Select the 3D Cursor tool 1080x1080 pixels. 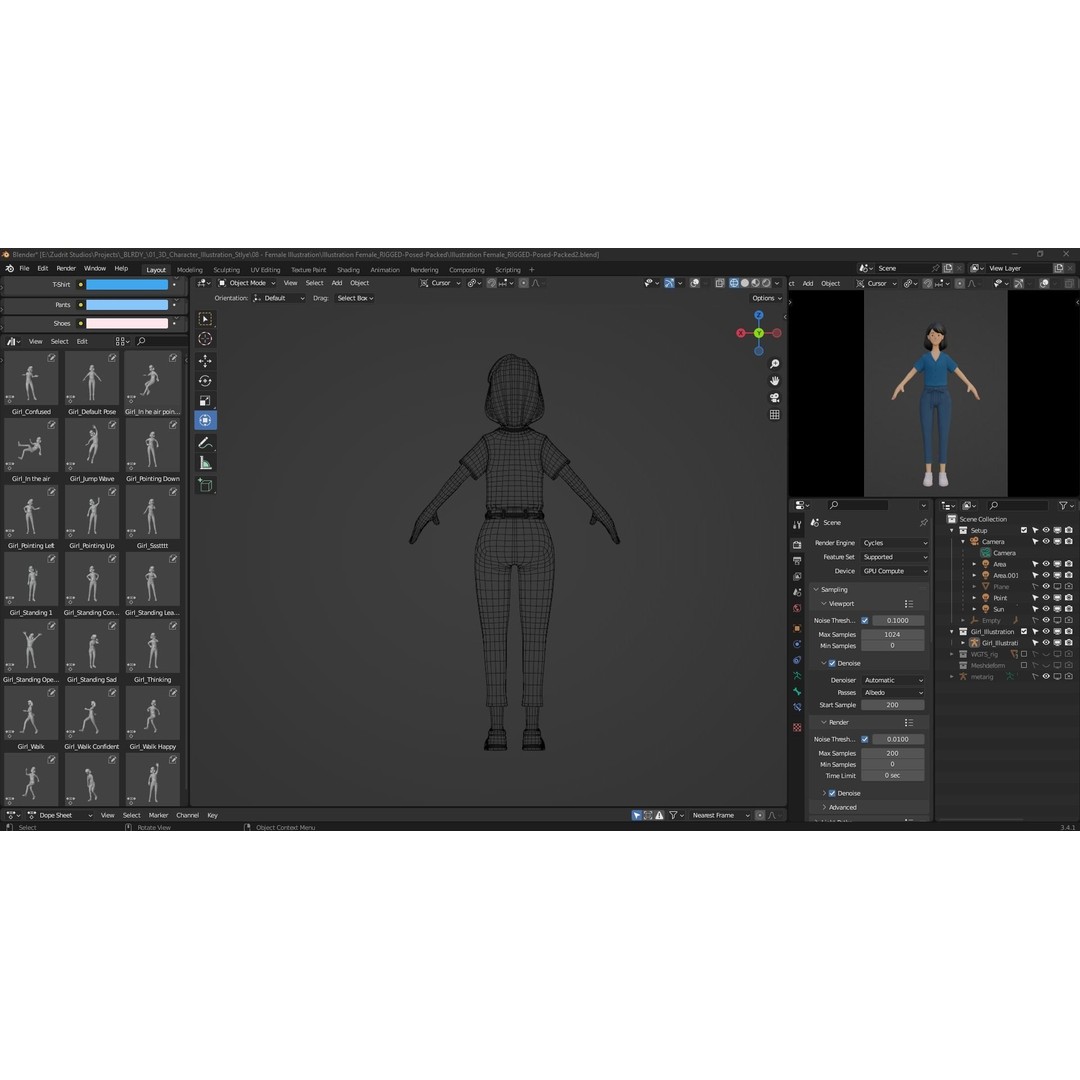(x=205, y=339)
